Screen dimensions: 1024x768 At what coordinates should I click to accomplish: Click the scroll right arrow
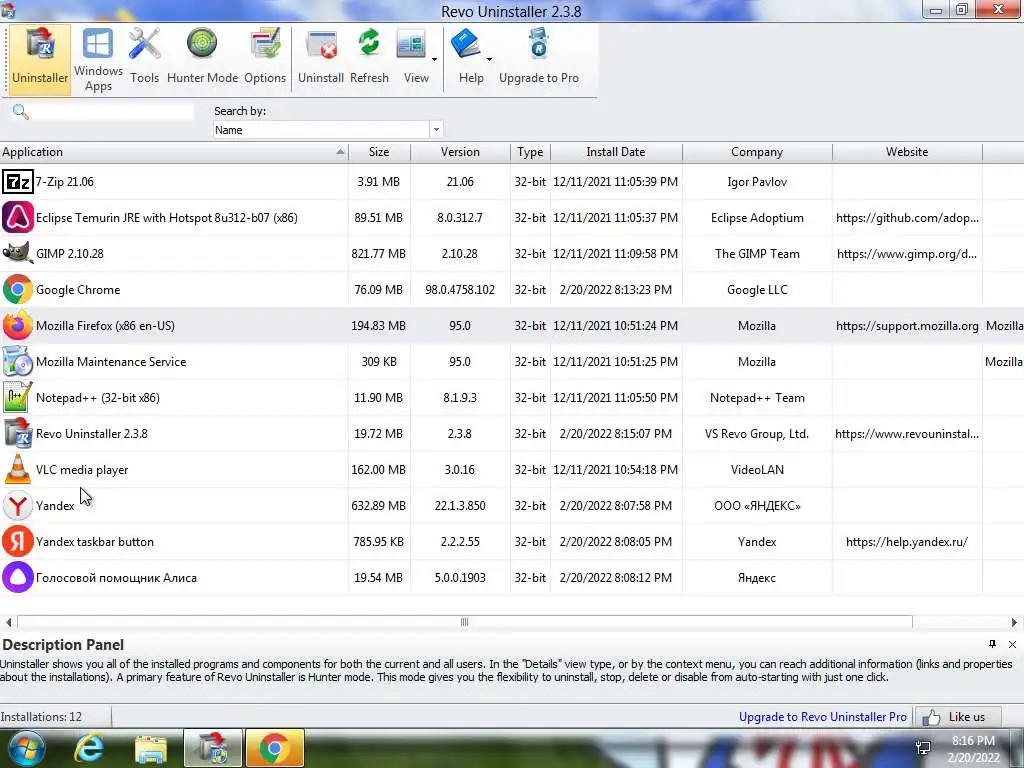click(1014, 622)
